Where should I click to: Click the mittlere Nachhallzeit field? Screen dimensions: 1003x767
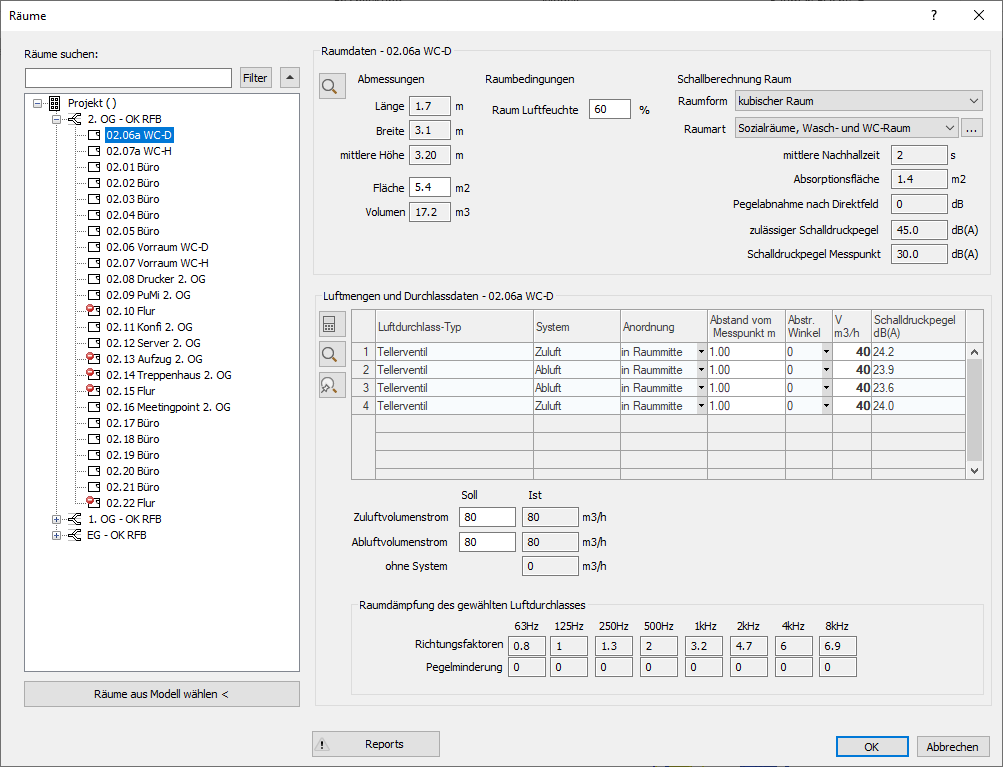919,155
